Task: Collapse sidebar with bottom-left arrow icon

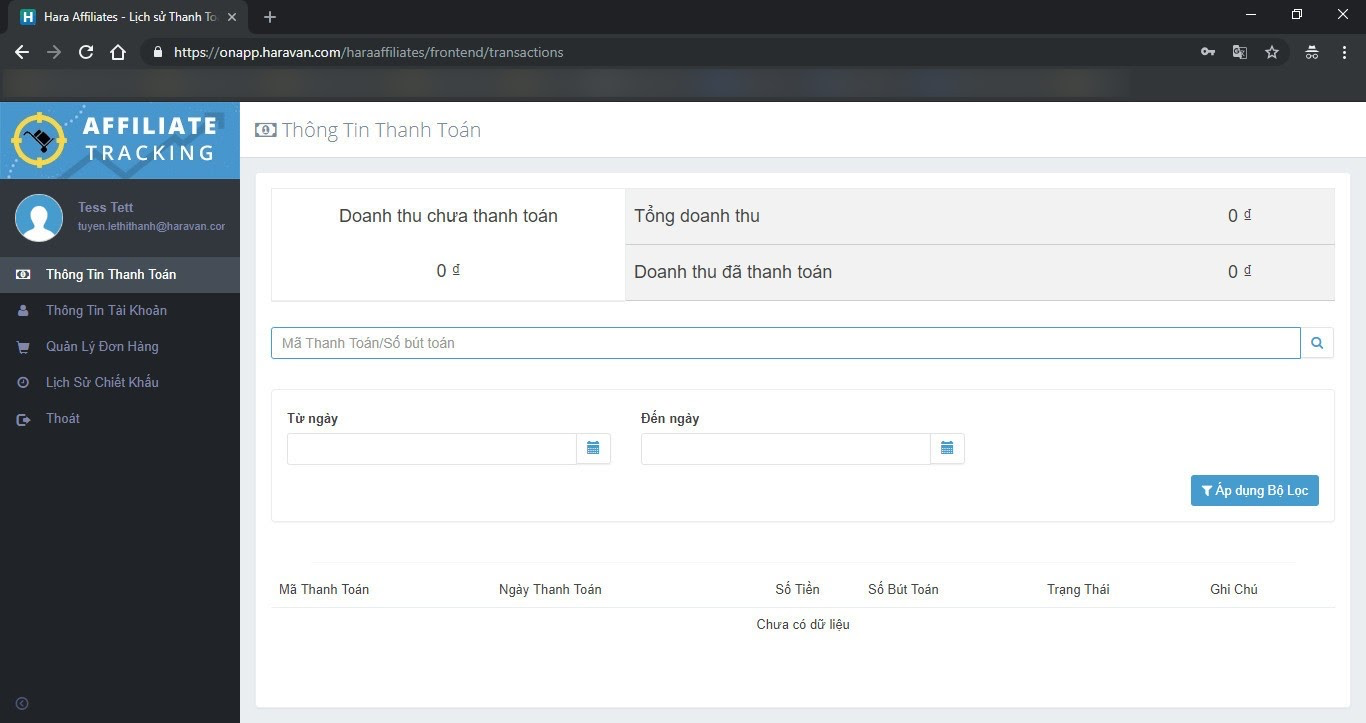Action: click(x=22, y=704)
